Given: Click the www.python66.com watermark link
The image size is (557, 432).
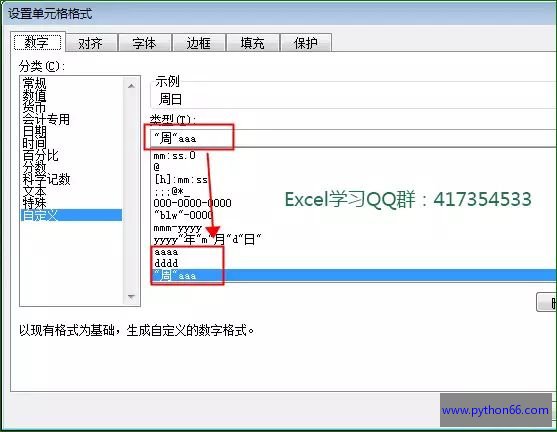Looking at the screenshot, I should point(495,410).
